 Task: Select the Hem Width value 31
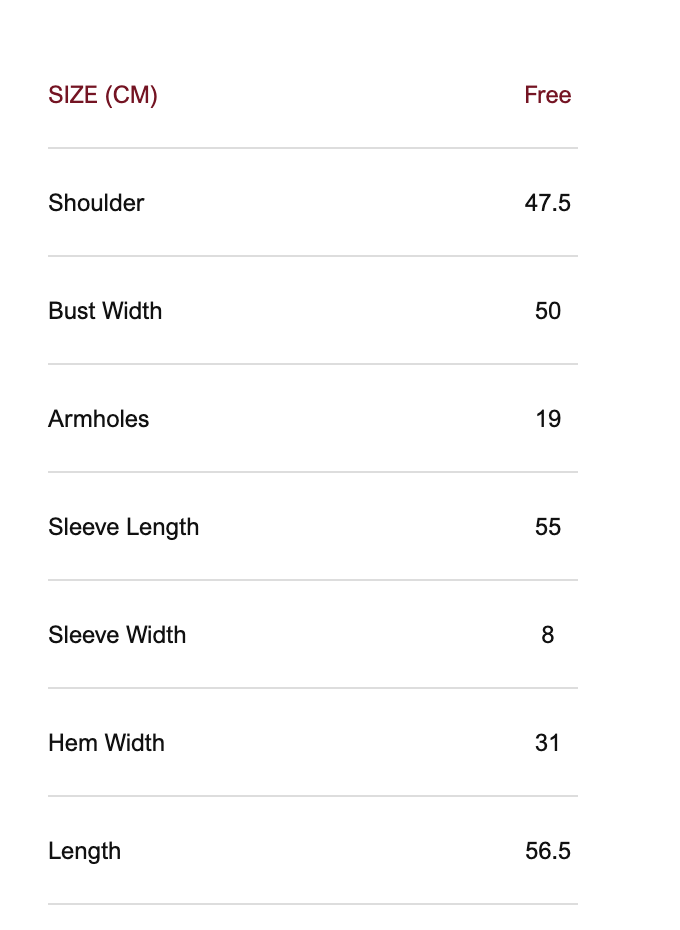547,743
